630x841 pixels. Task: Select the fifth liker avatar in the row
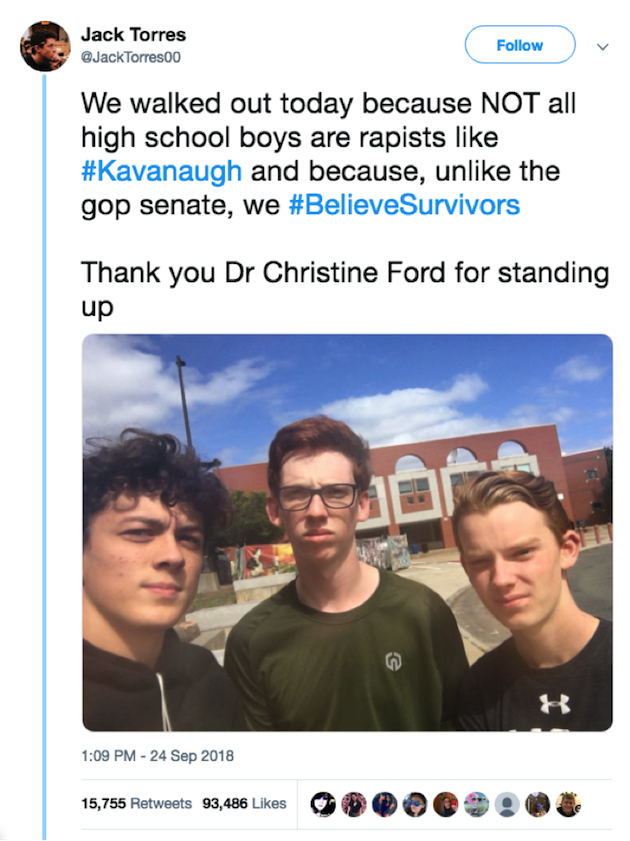446,804
